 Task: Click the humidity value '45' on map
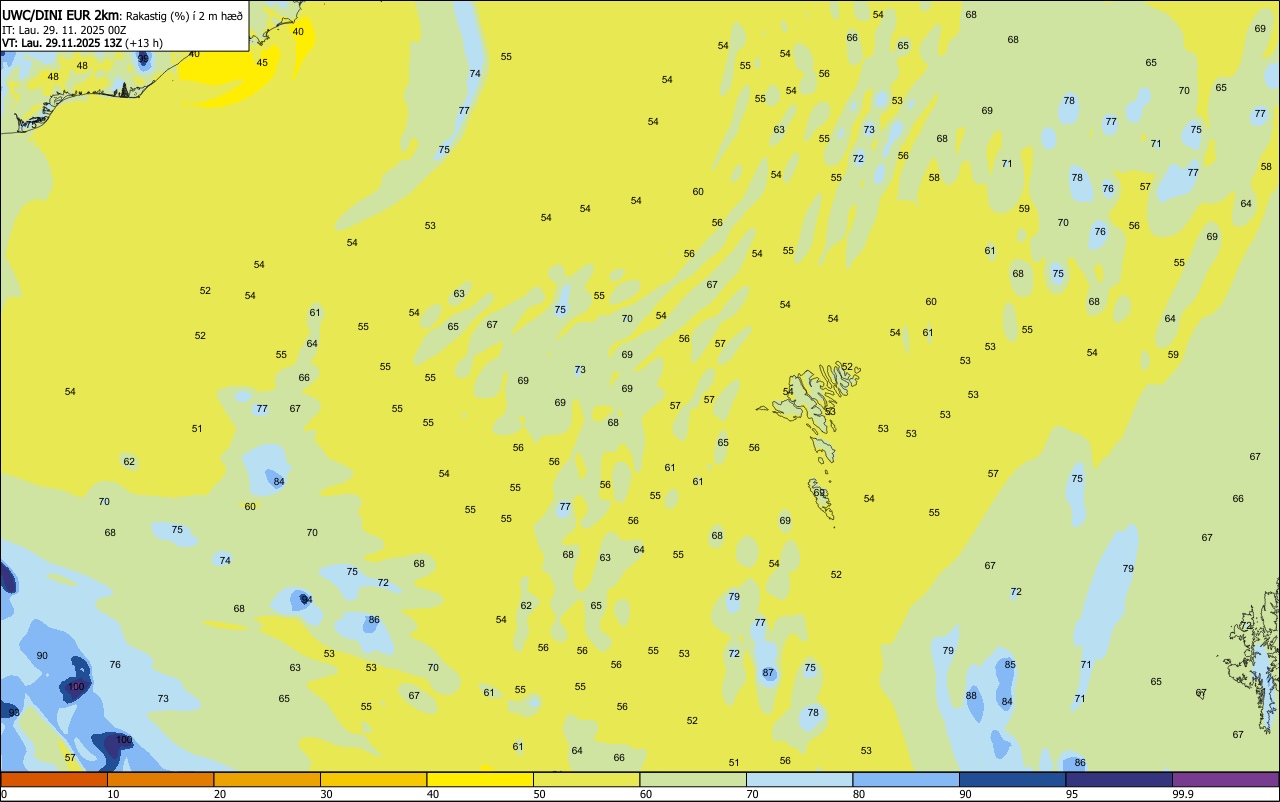(262, 63)
